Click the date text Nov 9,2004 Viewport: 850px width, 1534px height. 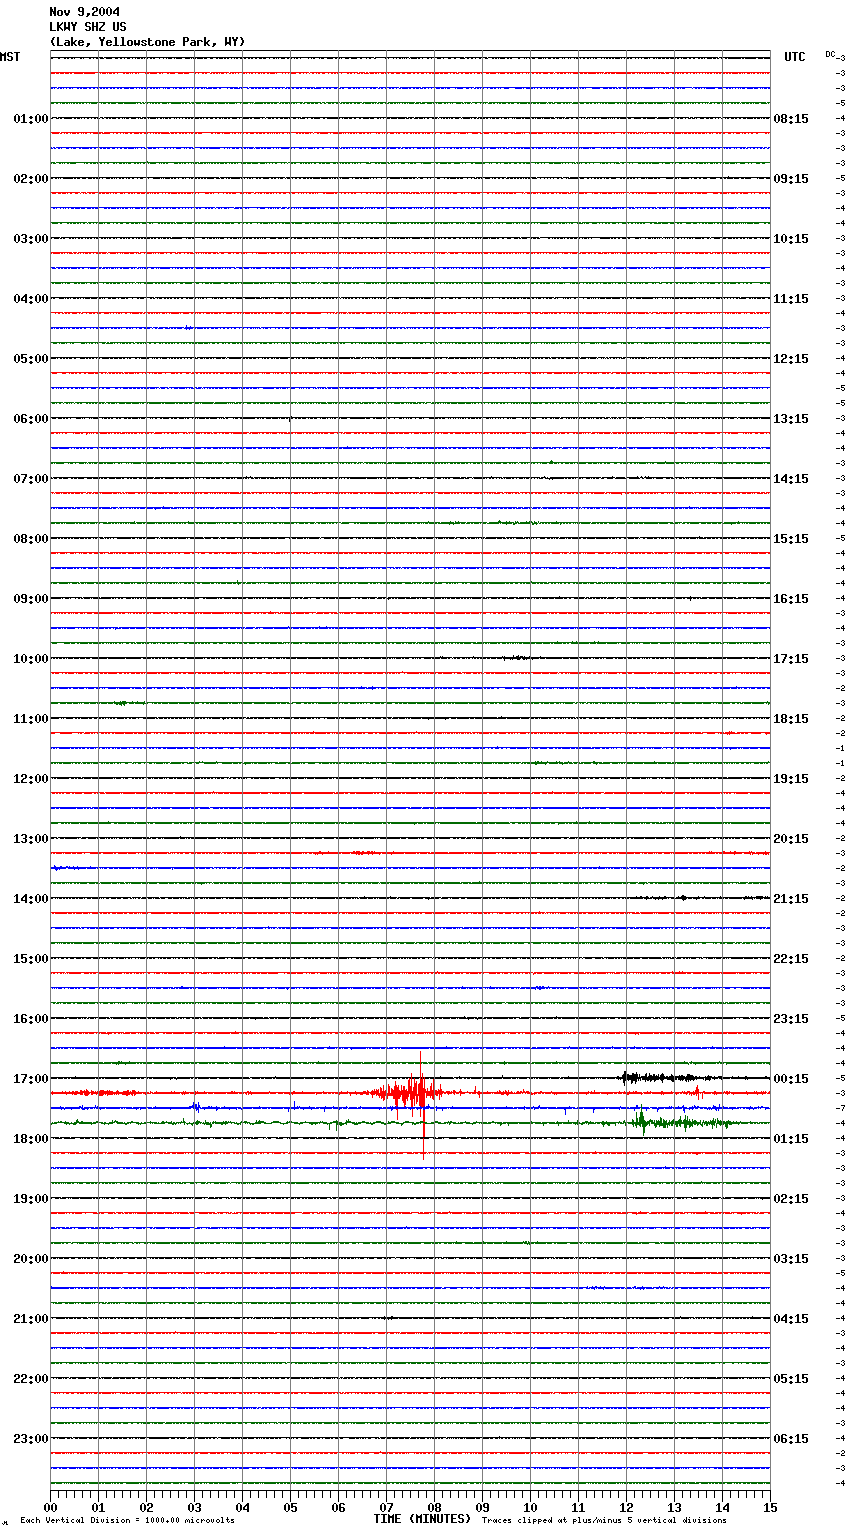coord(85,12)
